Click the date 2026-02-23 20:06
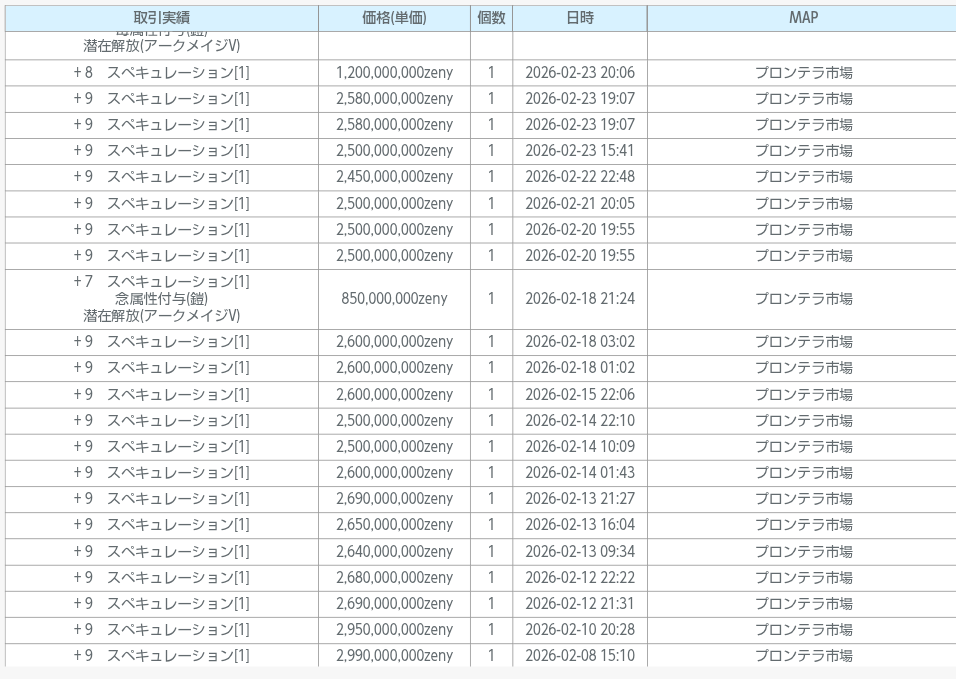The height and width of the screenshot is (679, 956). coord(579,73)
